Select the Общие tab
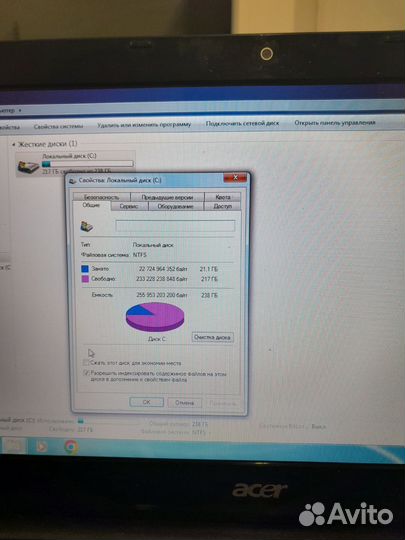The height and width of the screenshot is (540, 405). pos(91,206)
